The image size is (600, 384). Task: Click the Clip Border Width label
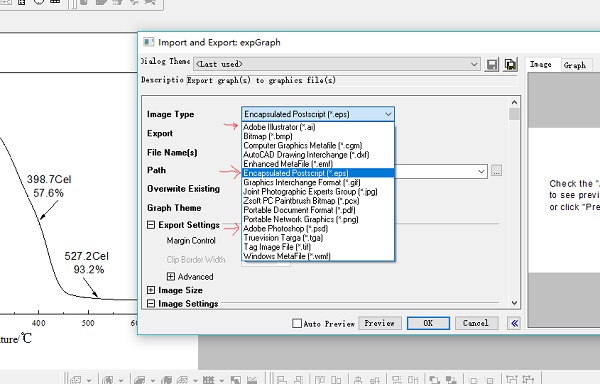click(x=196, y=260)
